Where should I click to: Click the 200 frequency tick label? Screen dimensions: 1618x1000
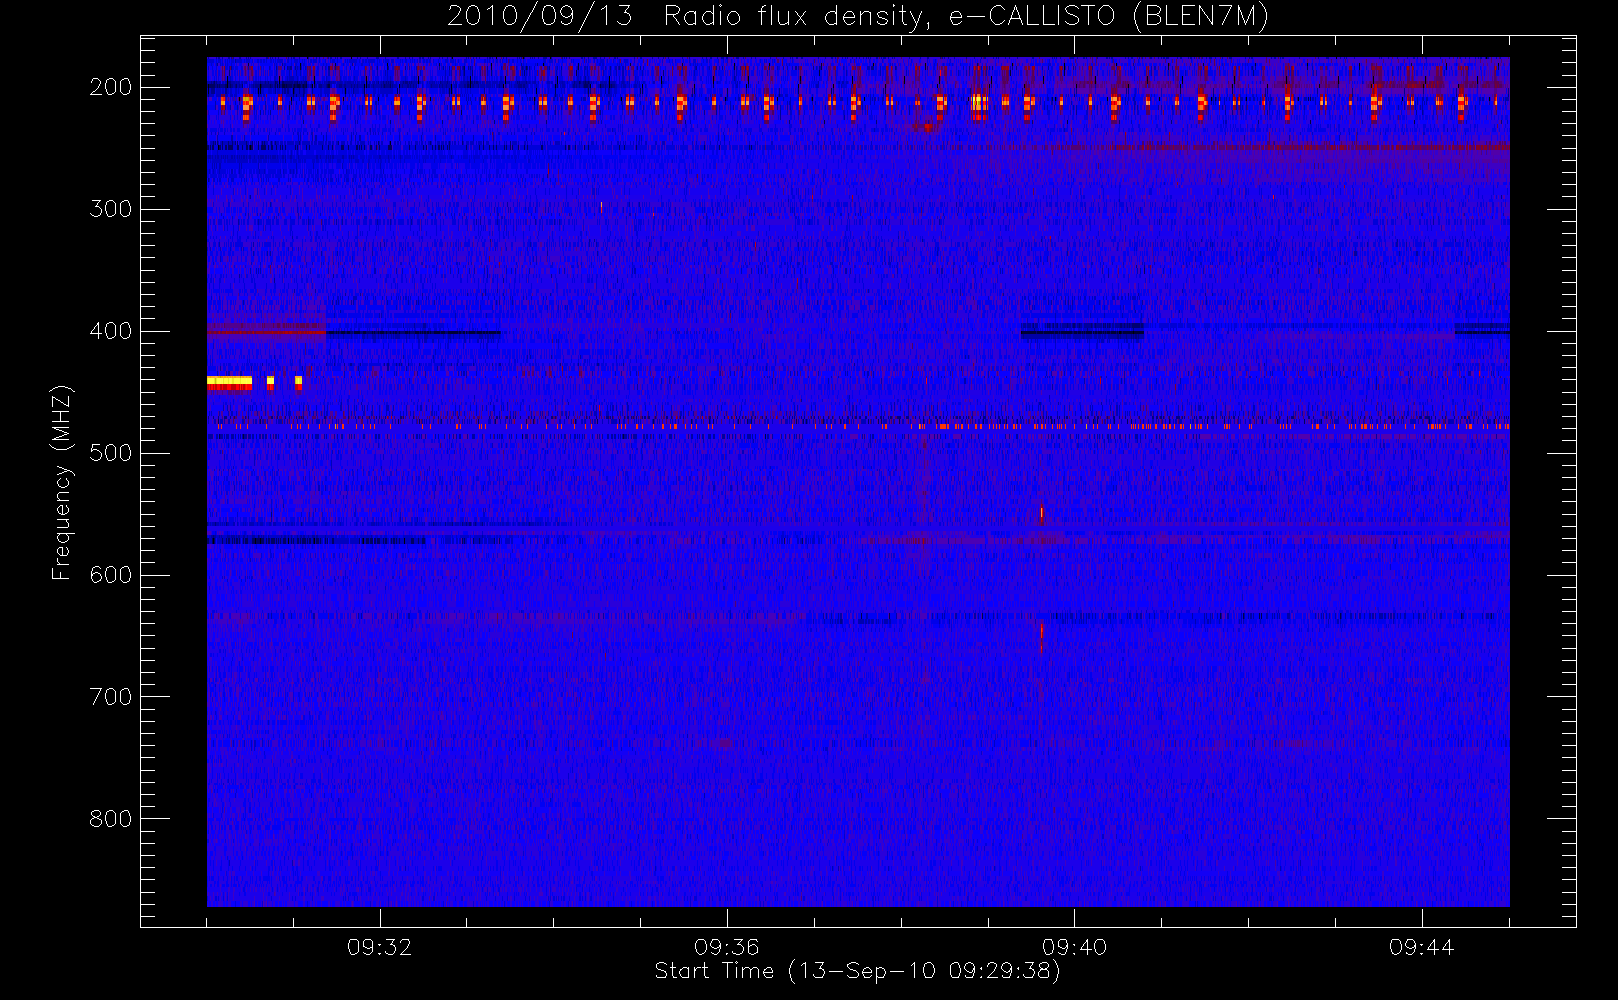[110, 87]
